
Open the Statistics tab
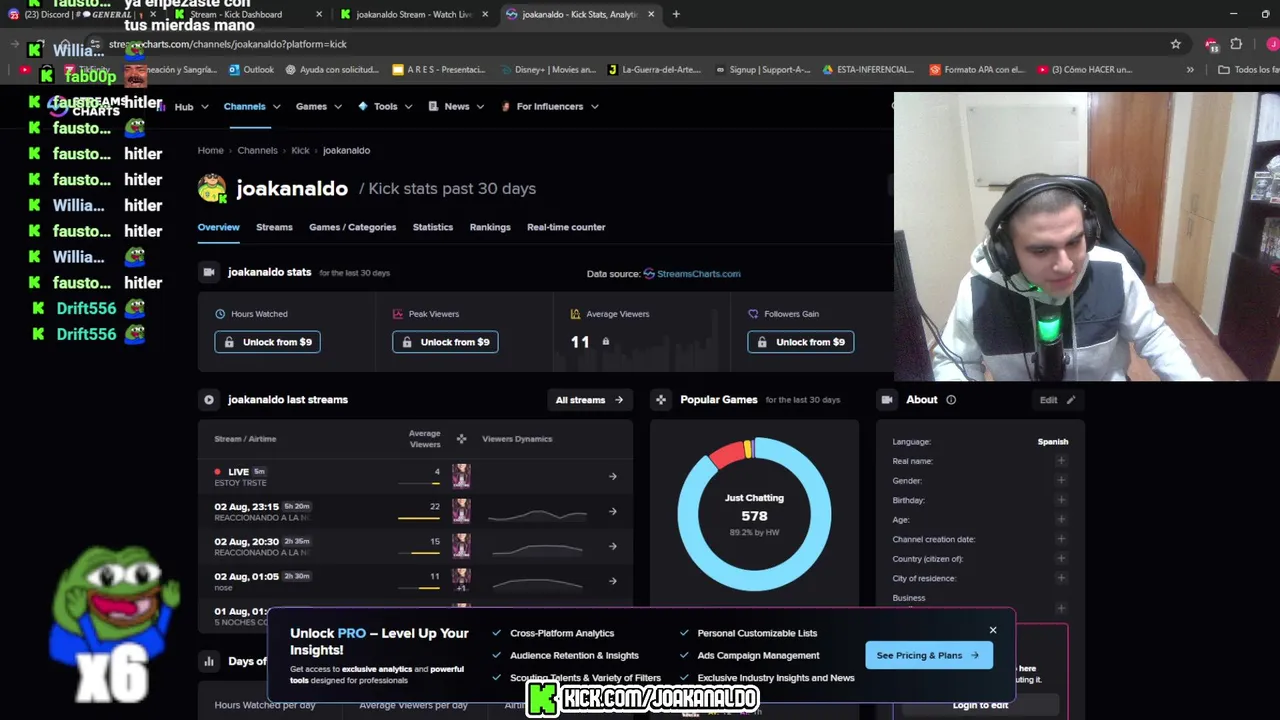(x=433, y=227)
